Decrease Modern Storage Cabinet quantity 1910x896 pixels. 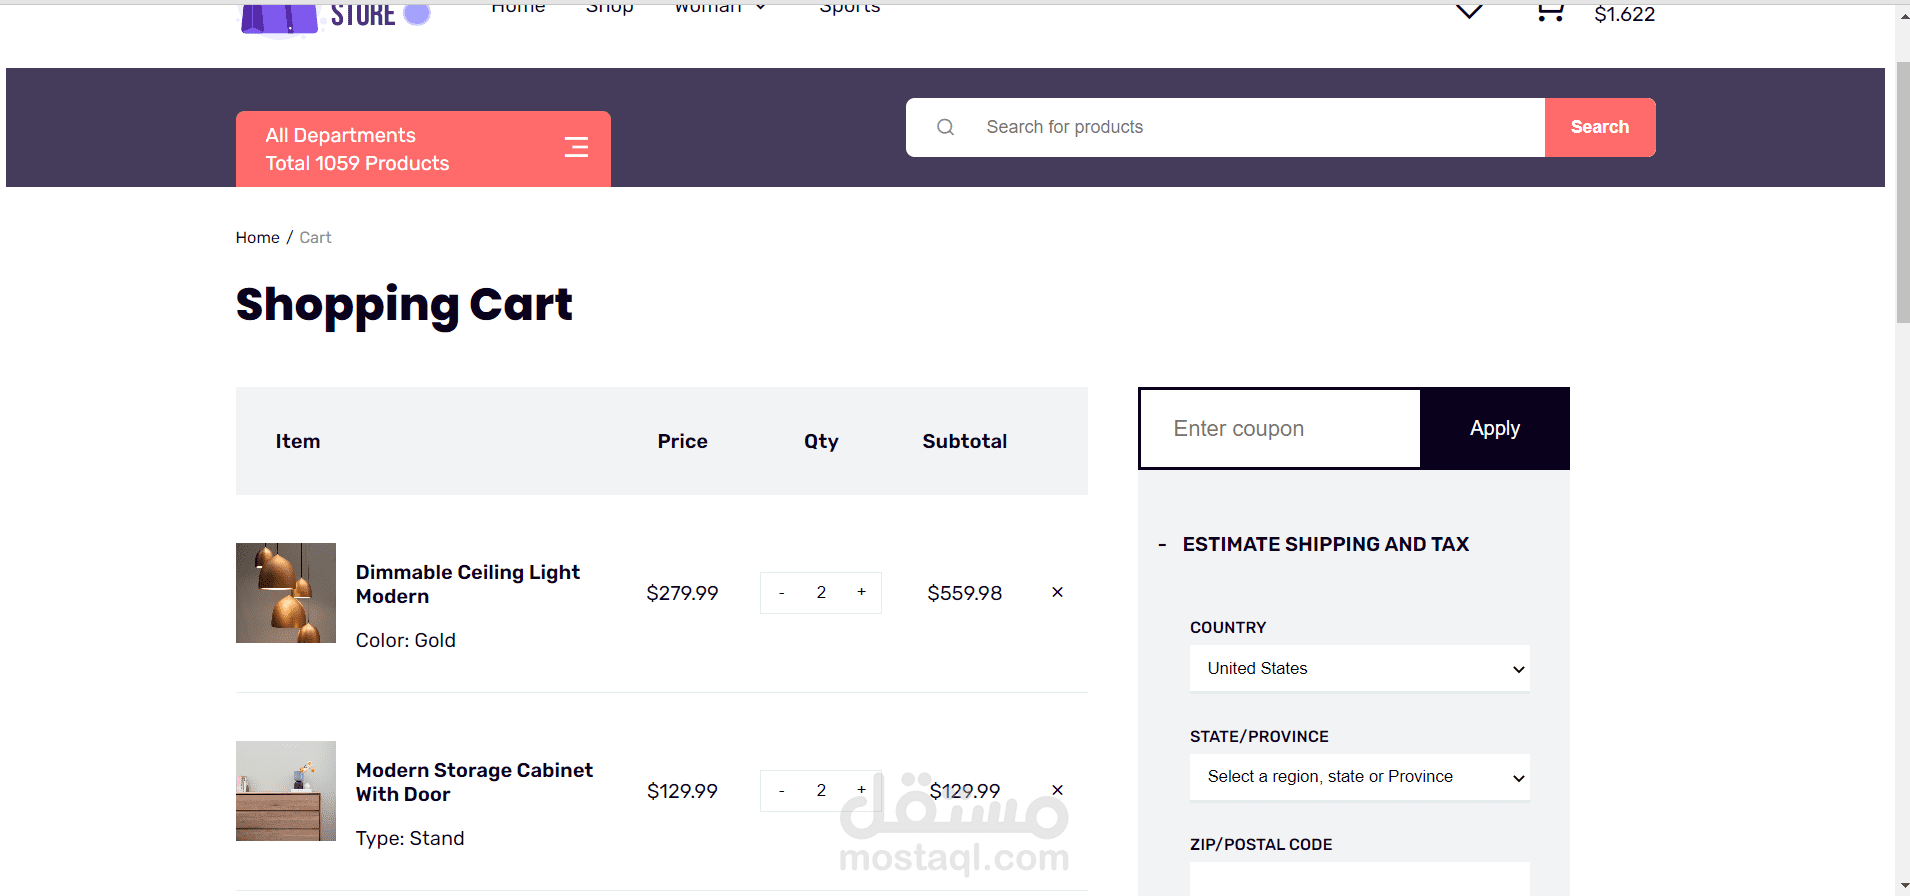[781, 791]
